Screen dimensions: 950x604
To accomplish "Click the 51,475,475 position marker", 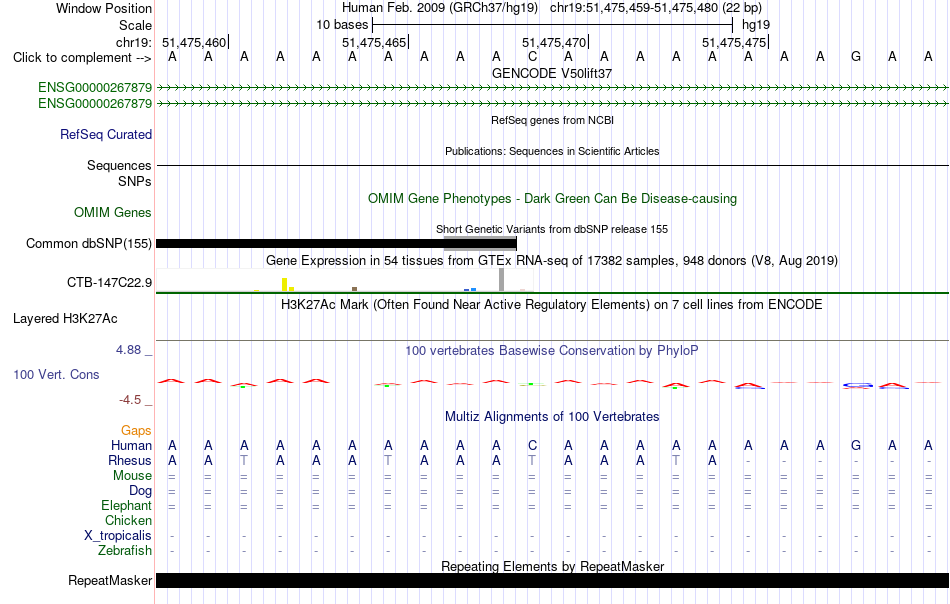I will [x=734, y=42].
